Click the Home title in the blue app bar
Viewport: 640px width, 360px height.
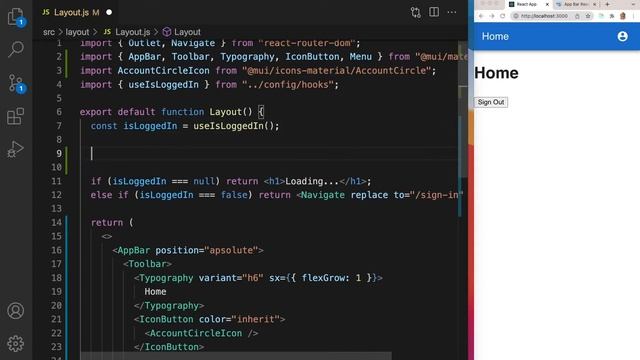click(495, 36)
